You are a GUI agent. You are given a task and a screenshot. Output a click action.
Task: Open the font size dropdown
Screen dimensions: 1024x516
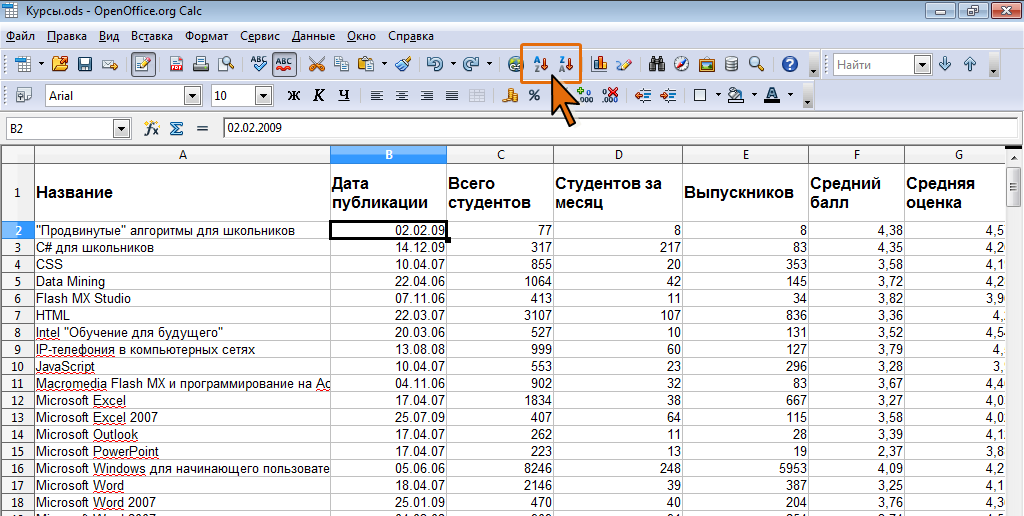click(263, 96)
